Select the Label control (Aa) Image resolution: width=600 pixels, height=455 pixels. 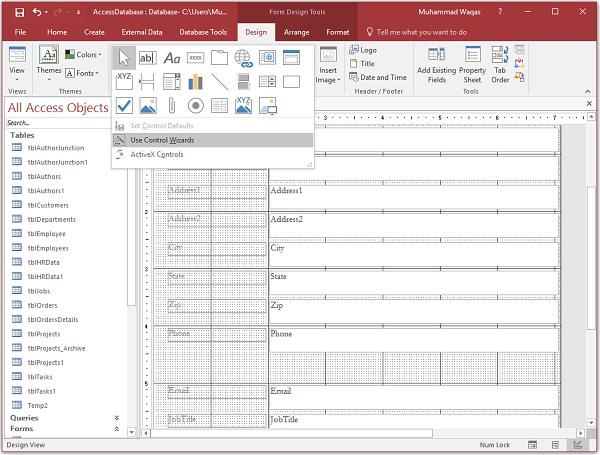tap(172, 58)
